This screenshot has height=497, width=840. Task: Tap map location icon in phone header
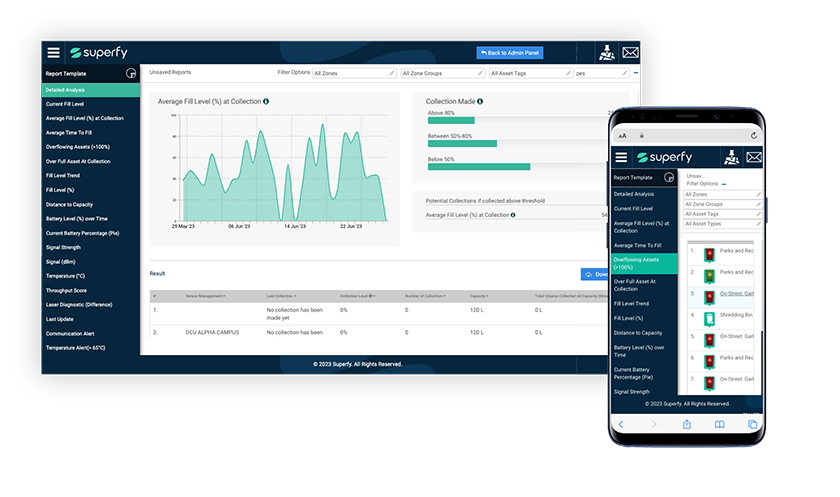(731, 157)
